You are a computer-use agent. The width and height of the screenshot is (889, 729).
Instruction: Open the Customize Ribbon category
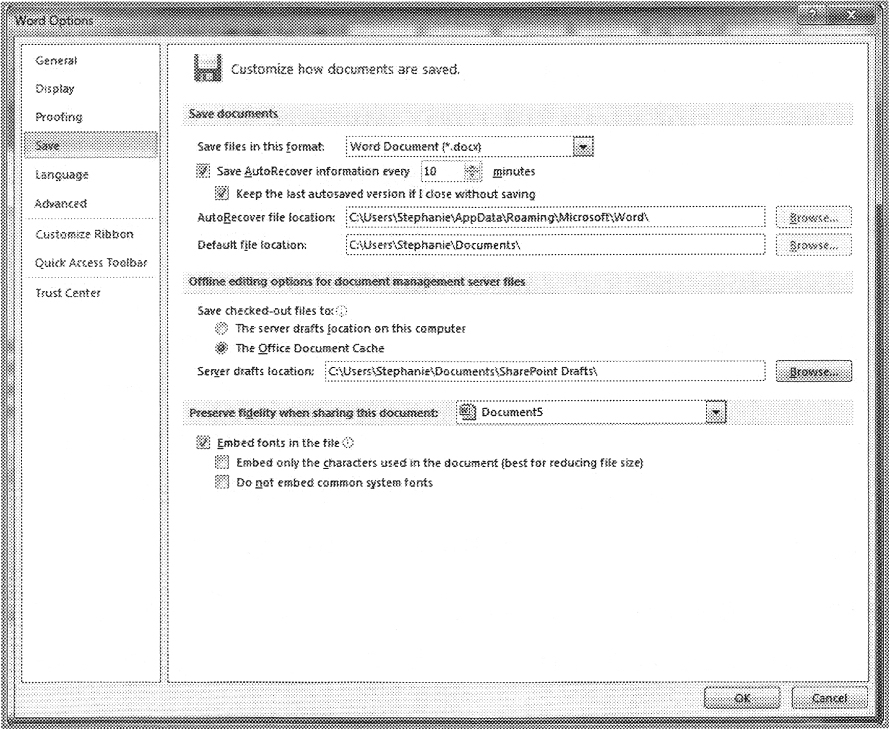[x=84, y=234]
